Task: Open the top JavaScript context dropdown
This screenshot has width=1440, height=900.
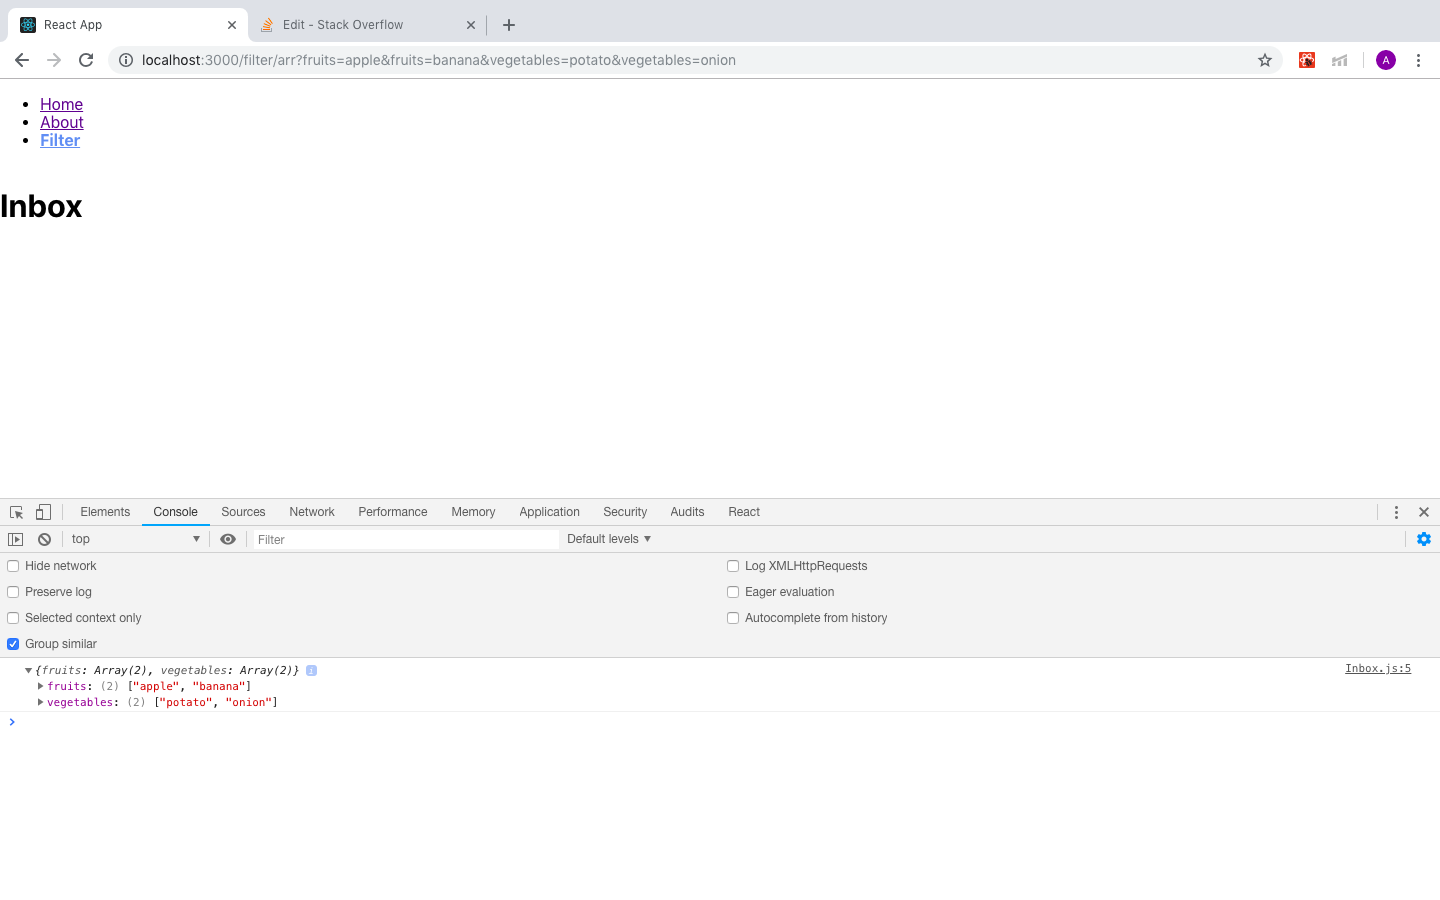Action: click(135, 539)
